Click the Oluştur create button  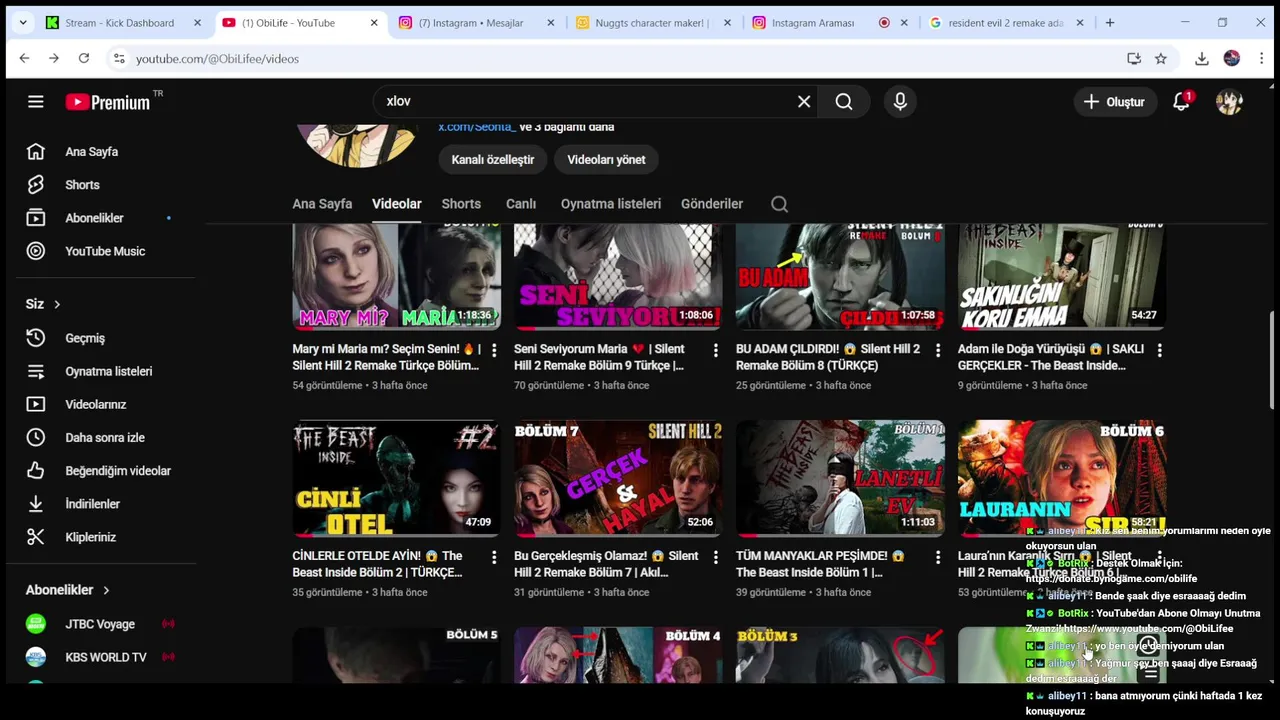click(1114, 101)
